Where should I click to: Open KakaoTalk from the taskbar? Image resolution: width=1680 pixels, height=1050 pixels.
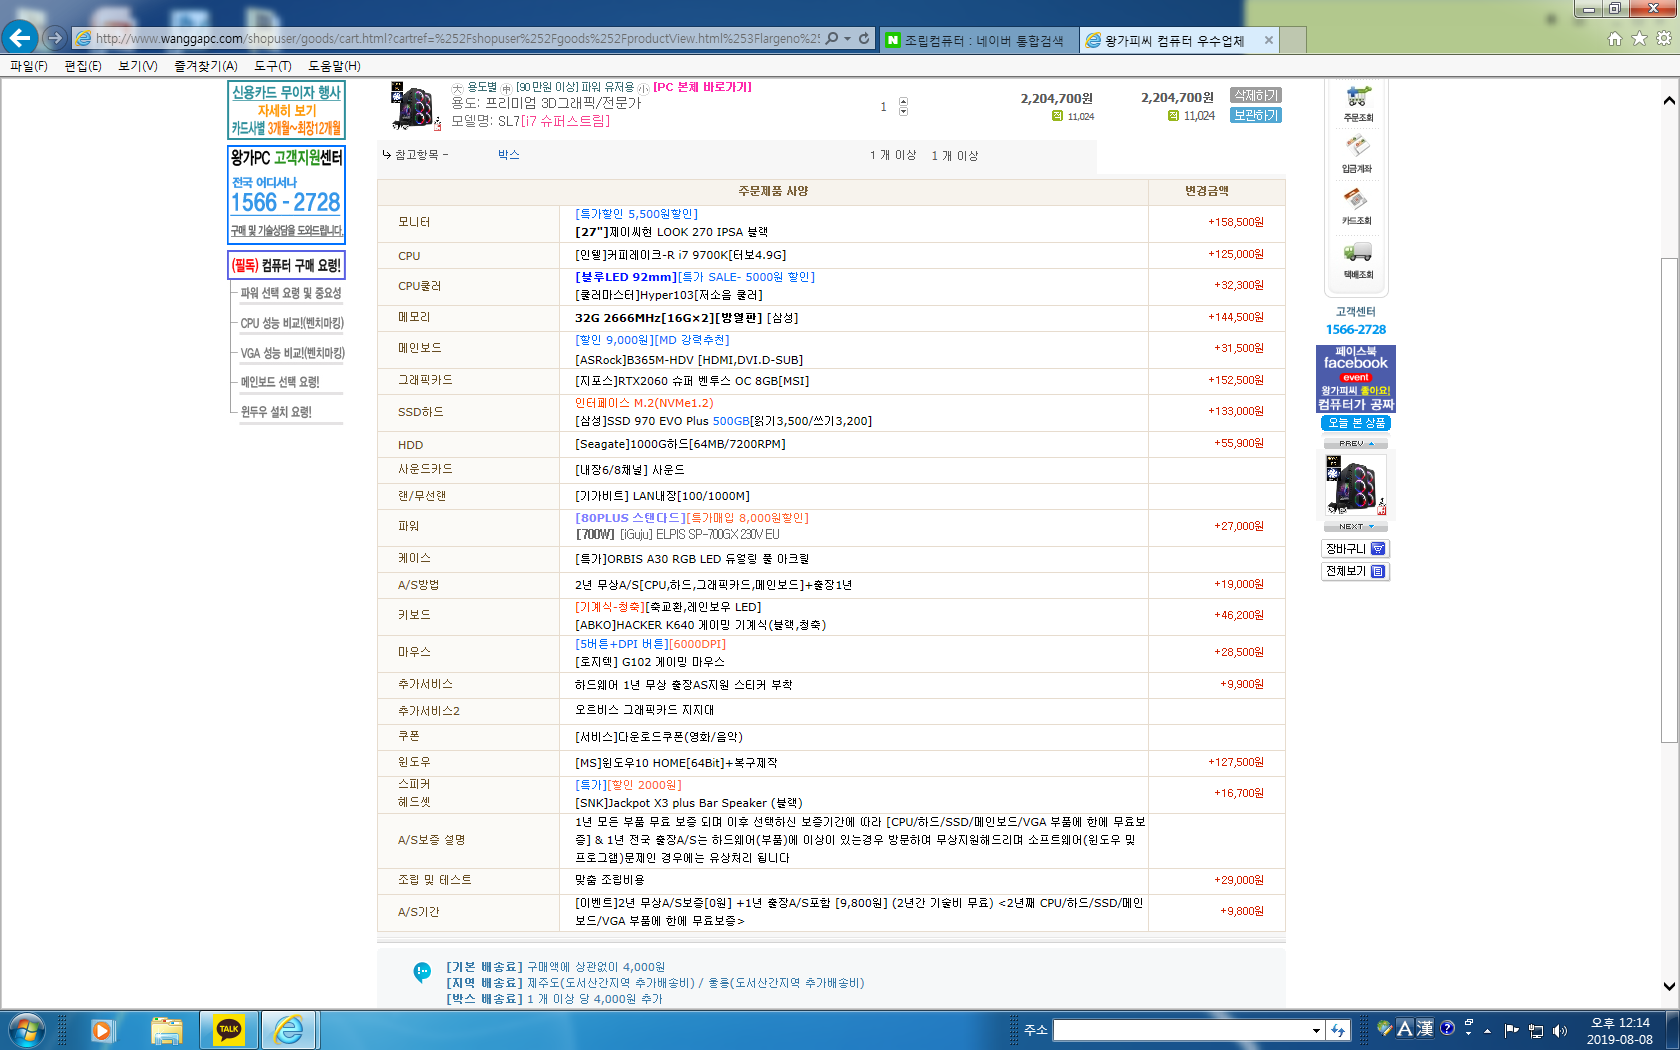coord(229,1030)
